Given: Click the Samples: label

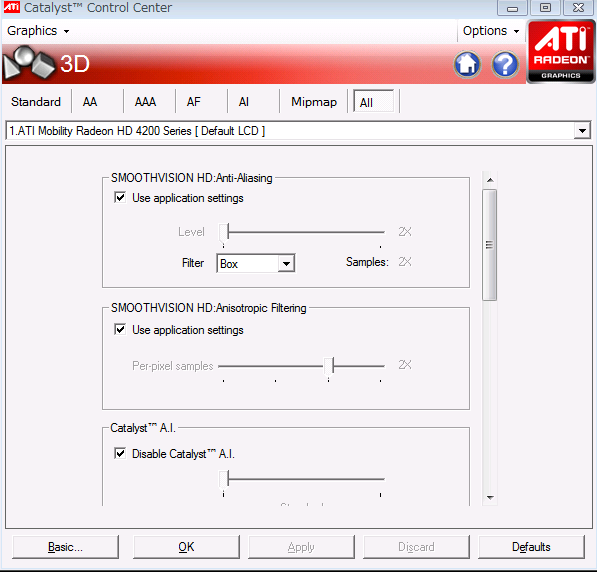Looking at the screenshot, I should (367, 262).
